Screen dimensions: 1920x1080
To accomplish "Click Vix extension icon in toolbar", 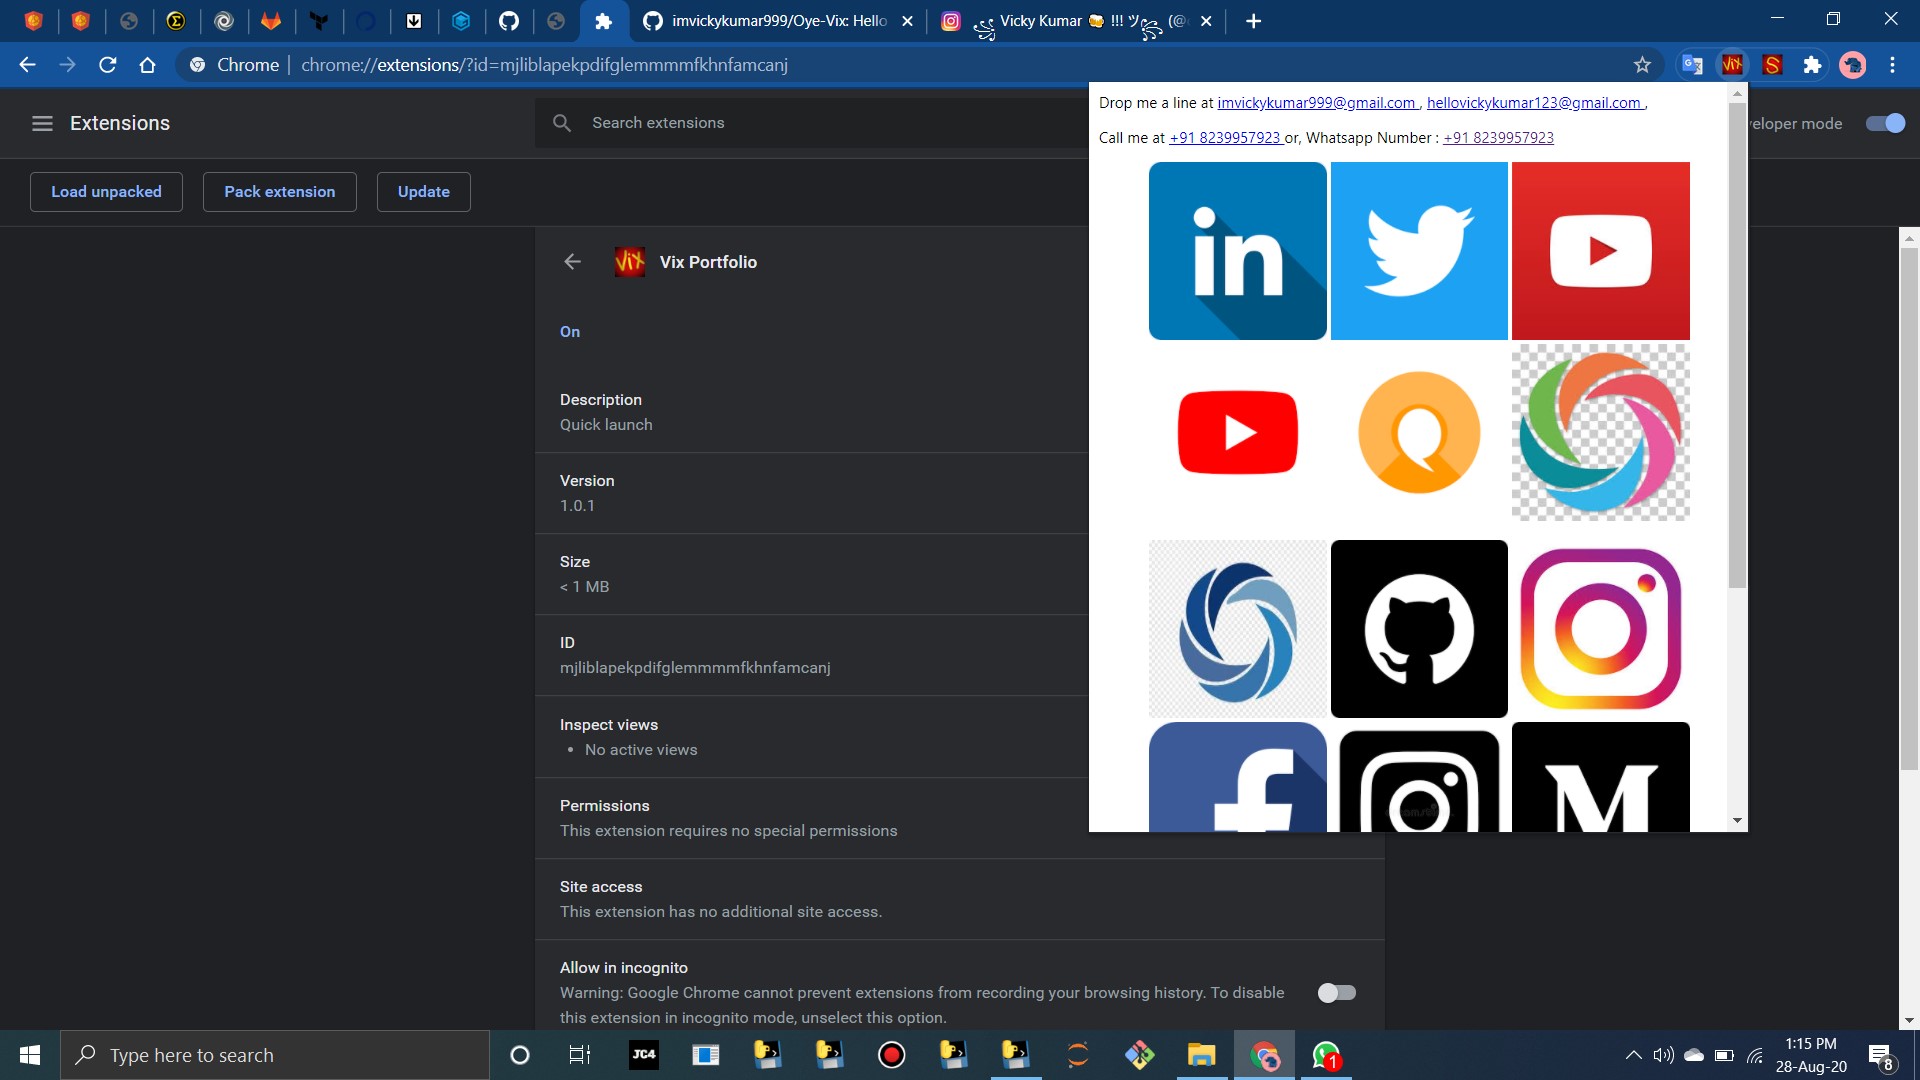I will [1732, 65].
